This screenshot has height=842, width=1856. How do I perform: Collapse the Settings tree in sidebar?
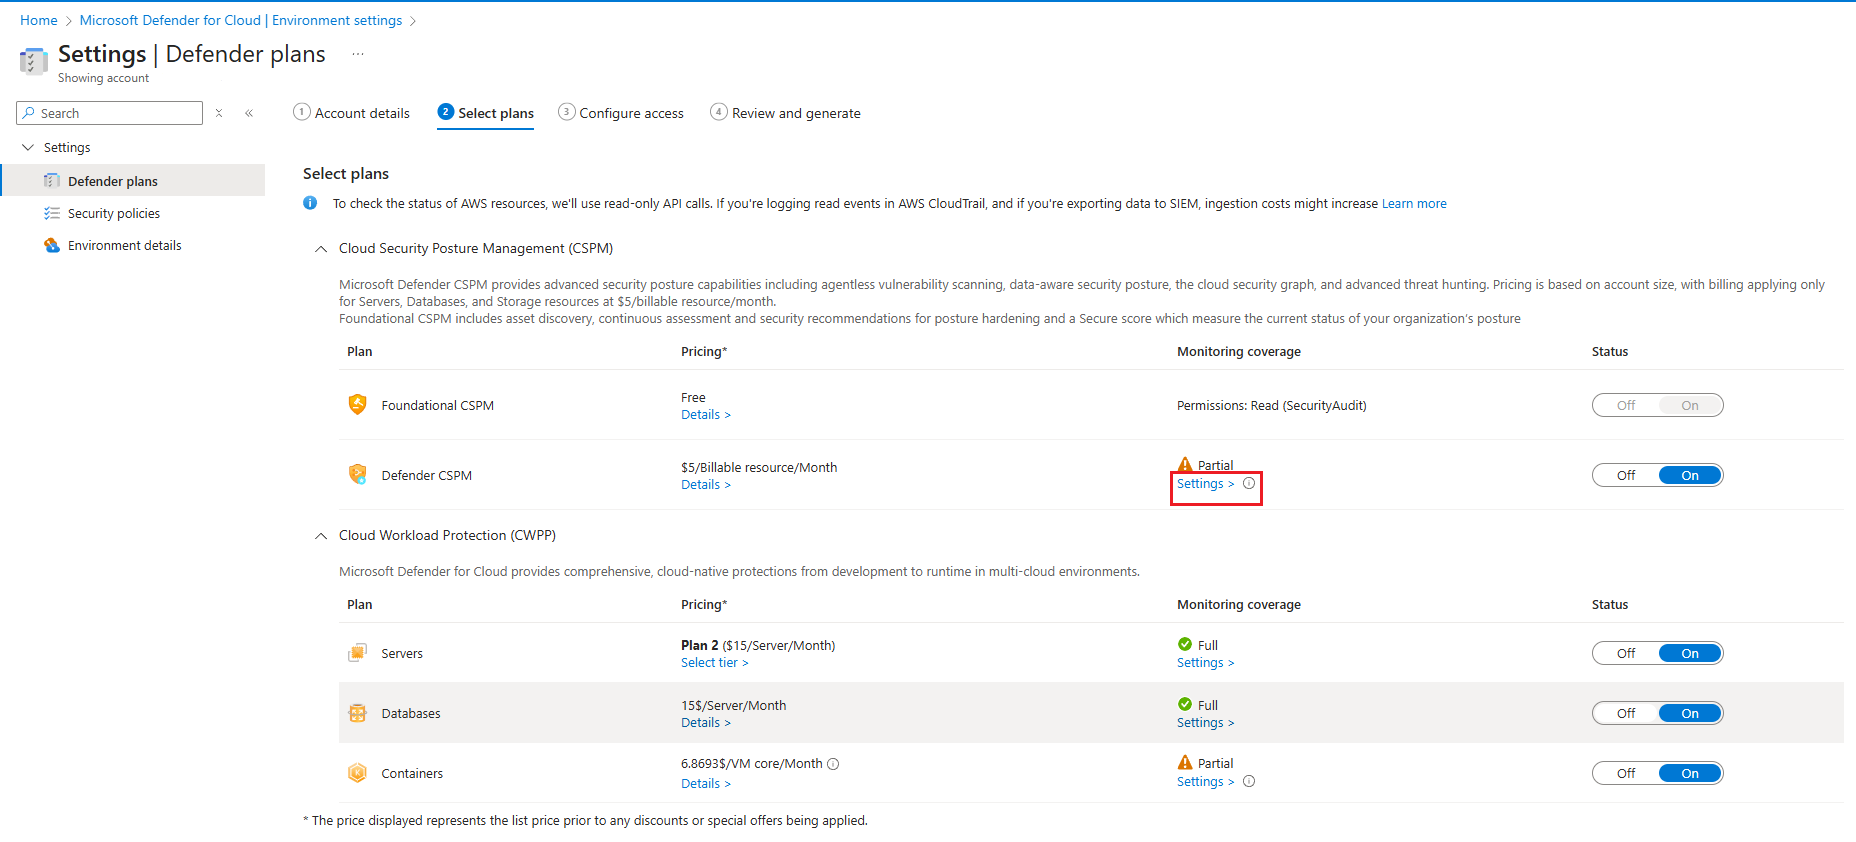click(28, 147)
